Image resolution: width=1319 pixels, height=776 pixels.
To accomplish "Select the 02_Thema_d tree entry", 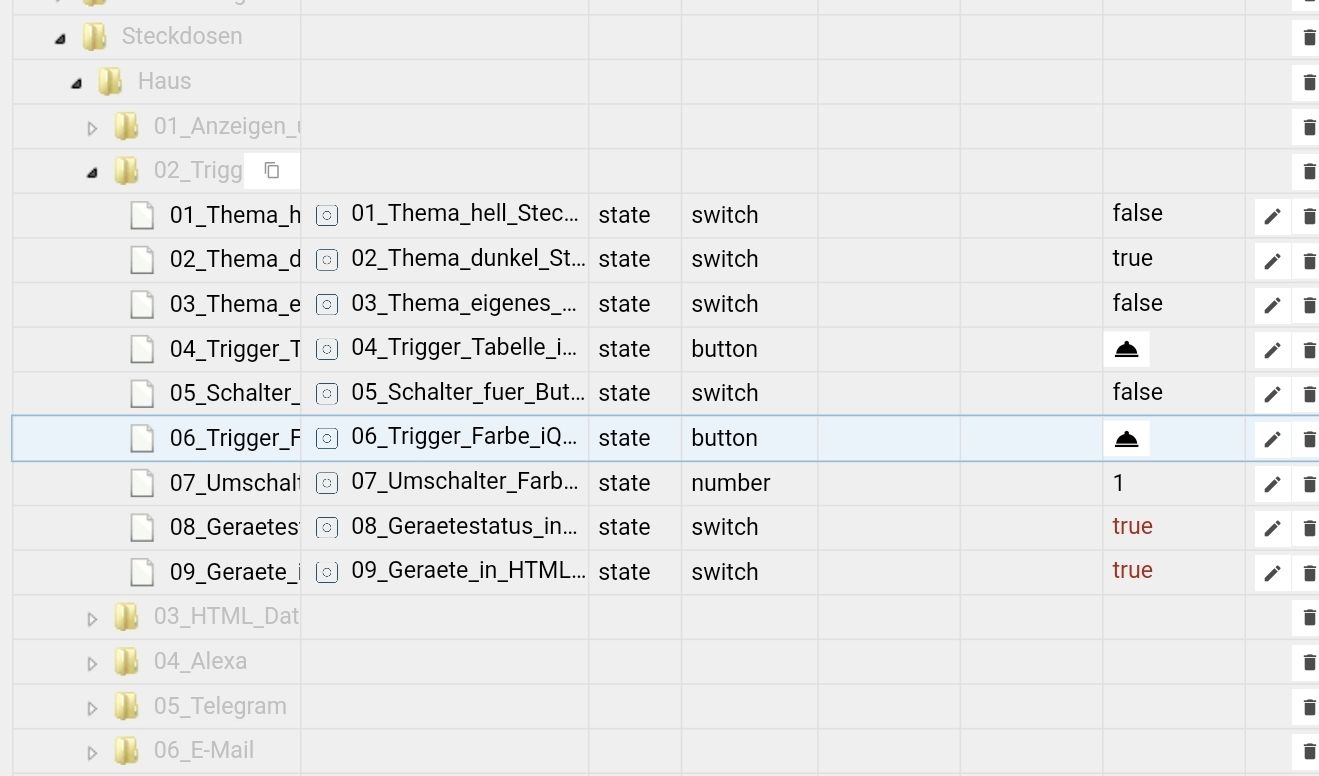I will (x=235, y=260).
